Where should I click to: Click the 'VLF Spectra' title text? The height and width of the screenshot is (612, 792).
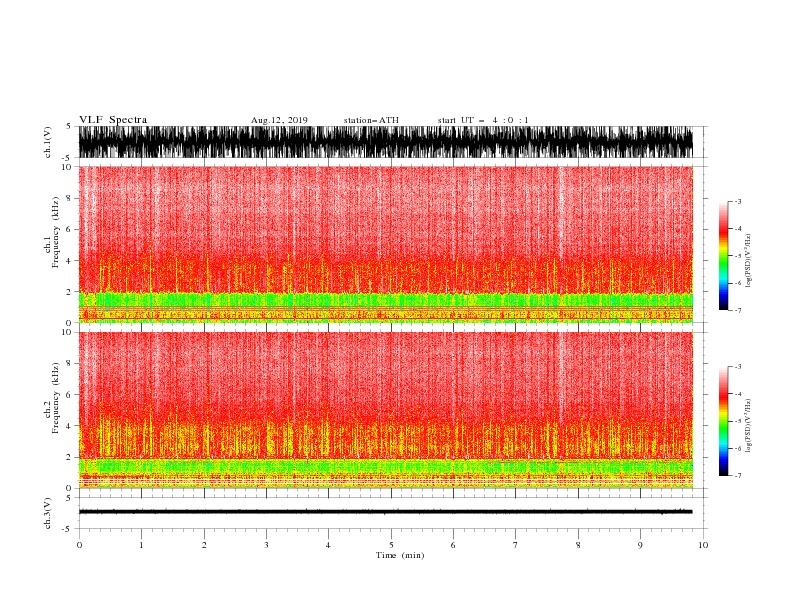tap(113, 120)
